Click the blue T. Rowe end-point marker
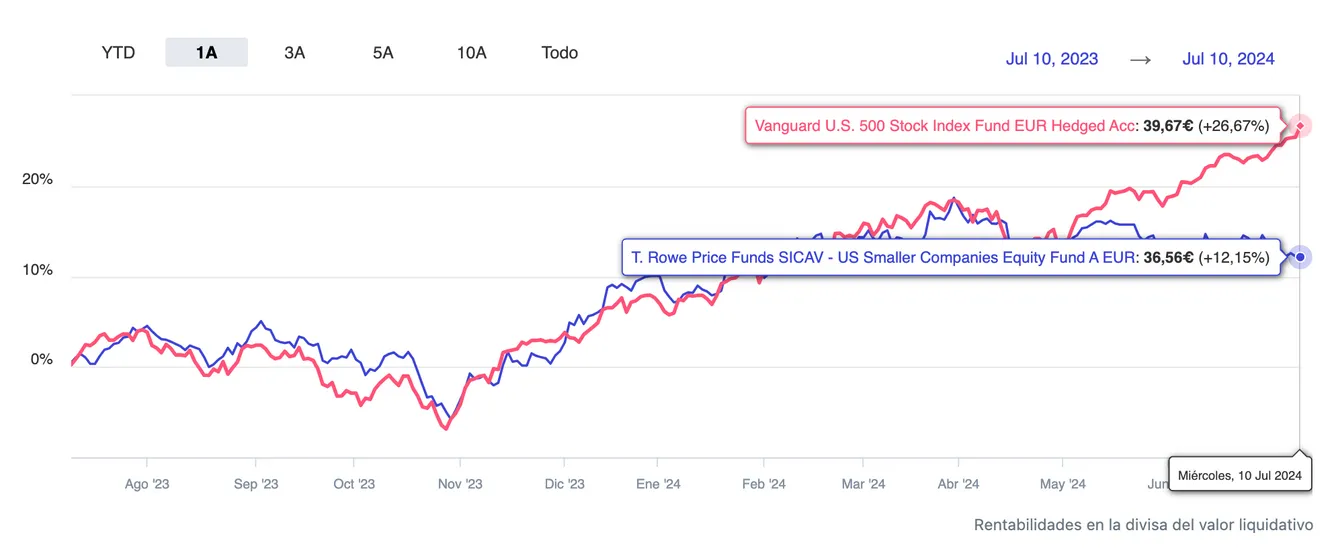This screenshot has width=1332, height=551. (1300, 257)
